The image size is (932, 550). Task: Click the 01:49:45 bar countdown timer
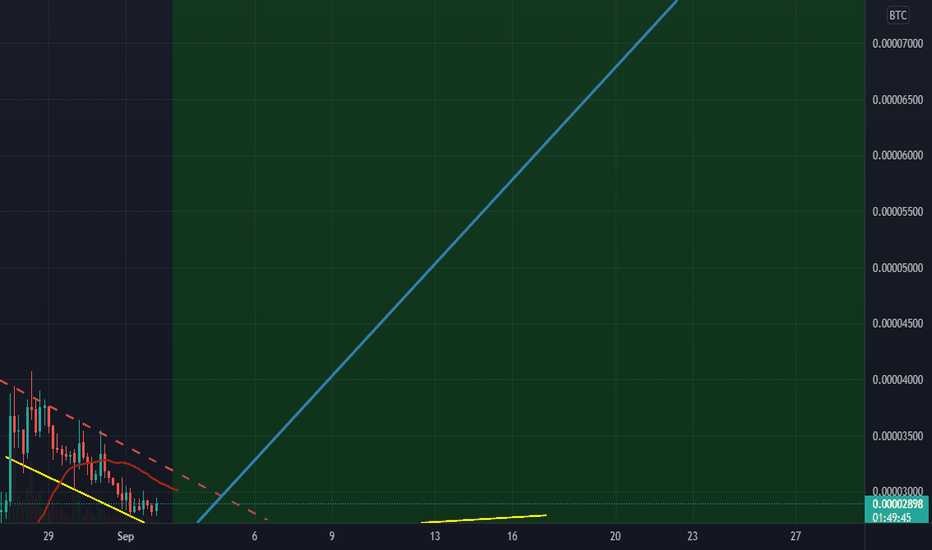[x=892, y=517]
